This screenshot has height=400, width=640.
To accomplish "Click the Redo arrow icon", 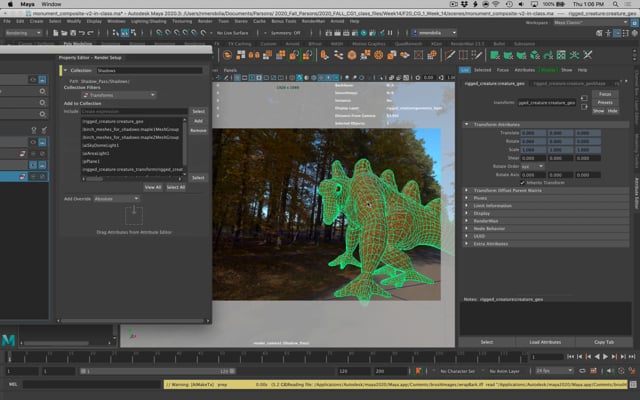I will [x=90, y=33].
